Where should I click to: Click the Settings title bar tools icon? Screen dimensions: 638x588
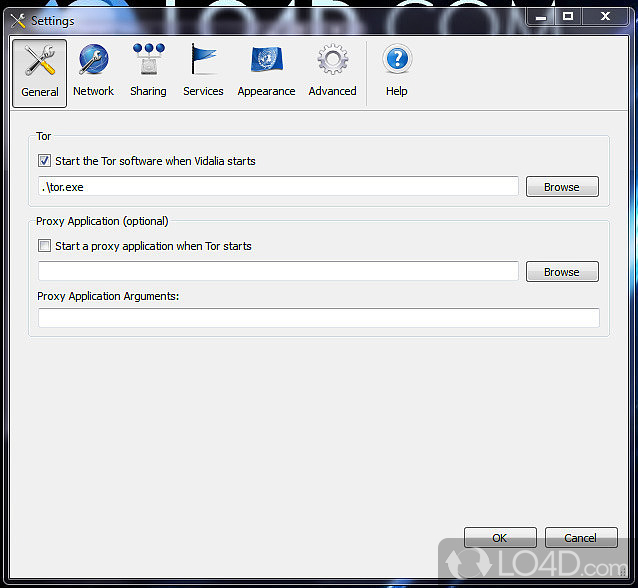tap(18, 20)
